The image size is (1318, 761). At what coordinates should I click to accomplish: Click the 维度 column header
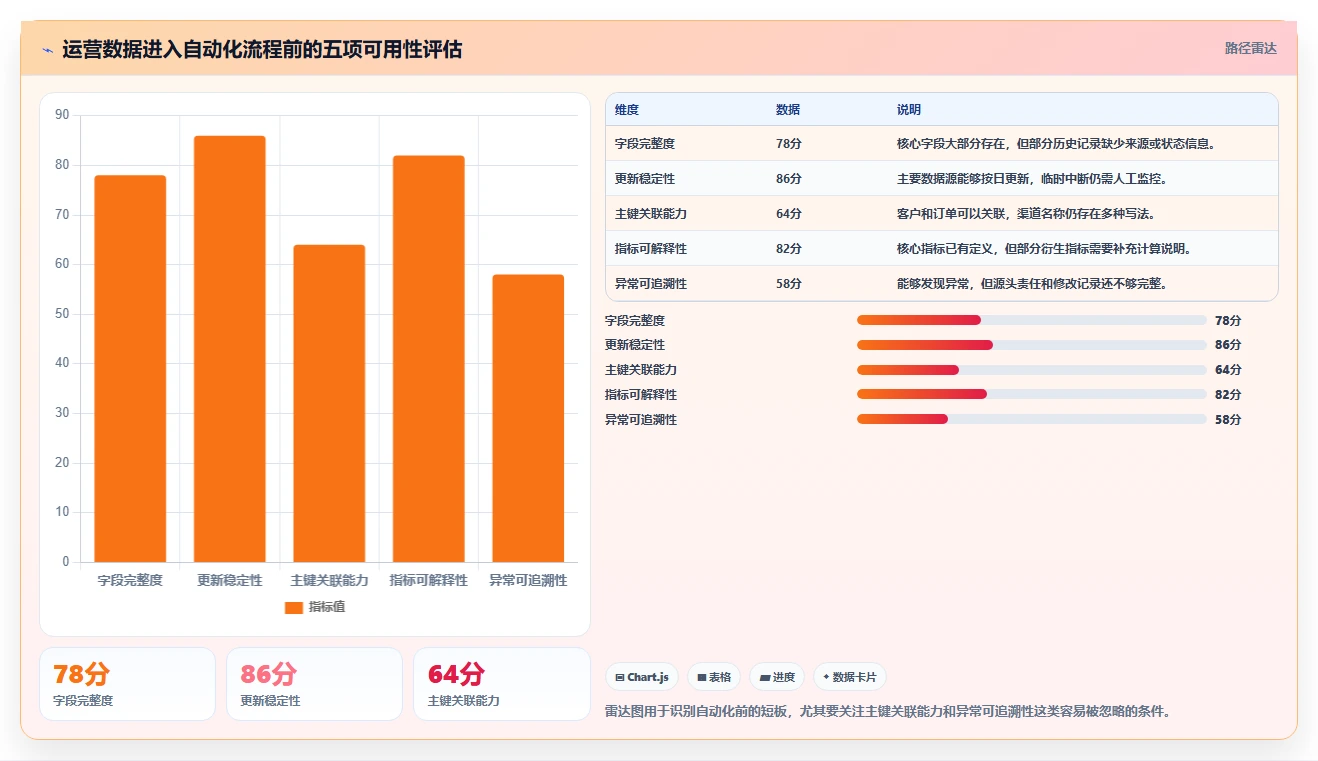tap(627, 110)
